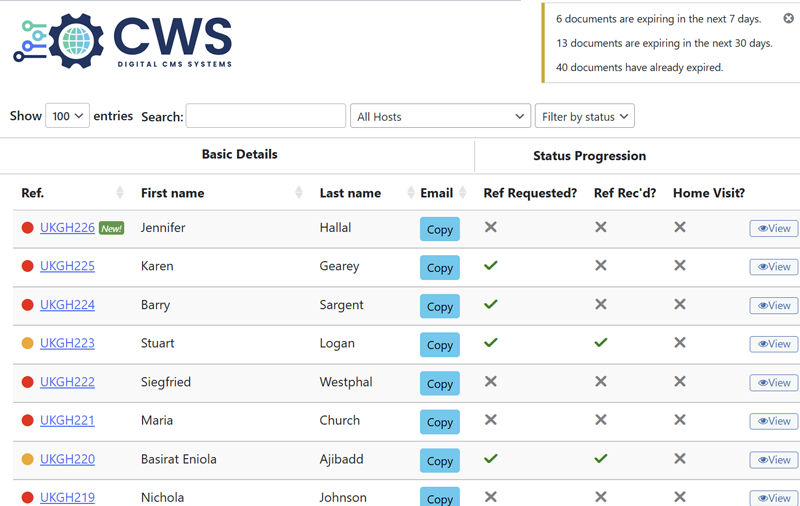Screen dimensions: 800x506
Task: Open record UKGH225
Action: 67,266
